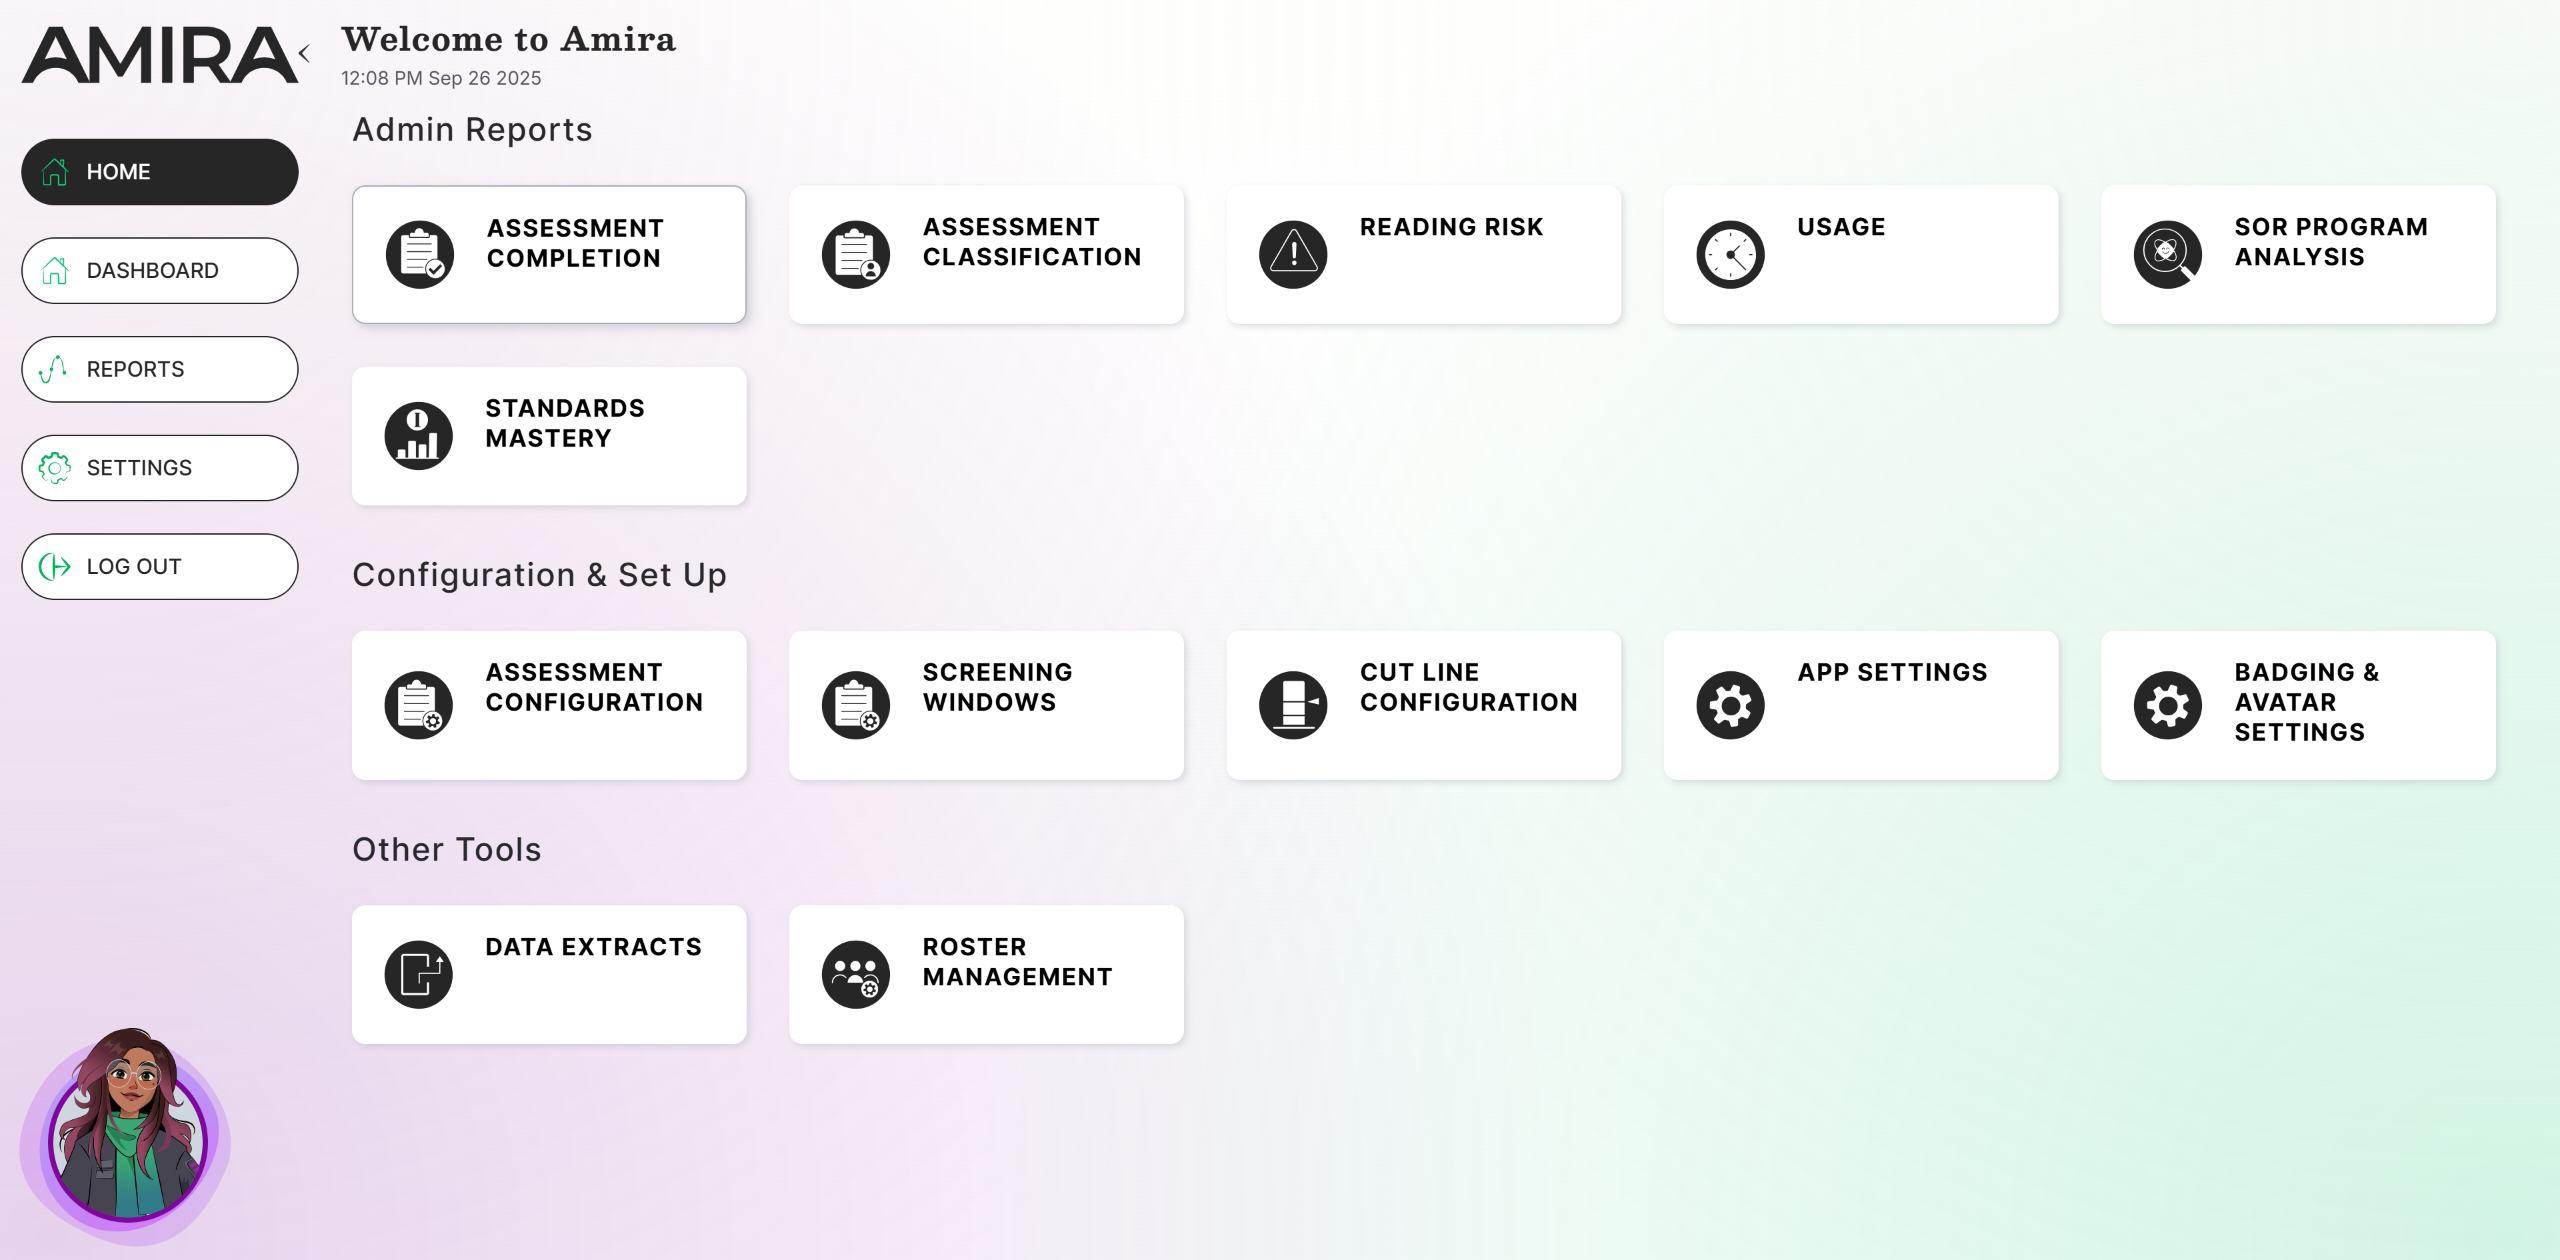The height and width of the screenshot is (1260, 2560).
Task: Open Settings from the sidebar
Action: click(x=160, y=468)
